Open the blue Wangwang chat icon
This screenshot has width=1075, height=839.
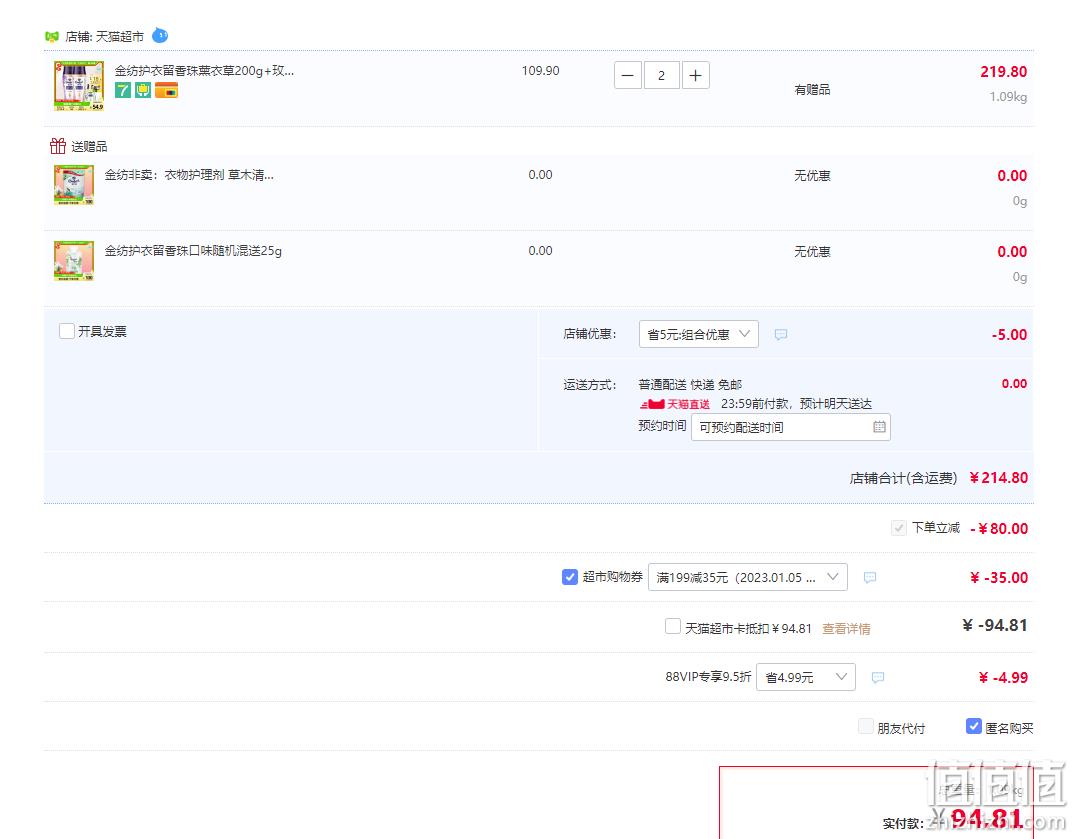click(160, 35)
